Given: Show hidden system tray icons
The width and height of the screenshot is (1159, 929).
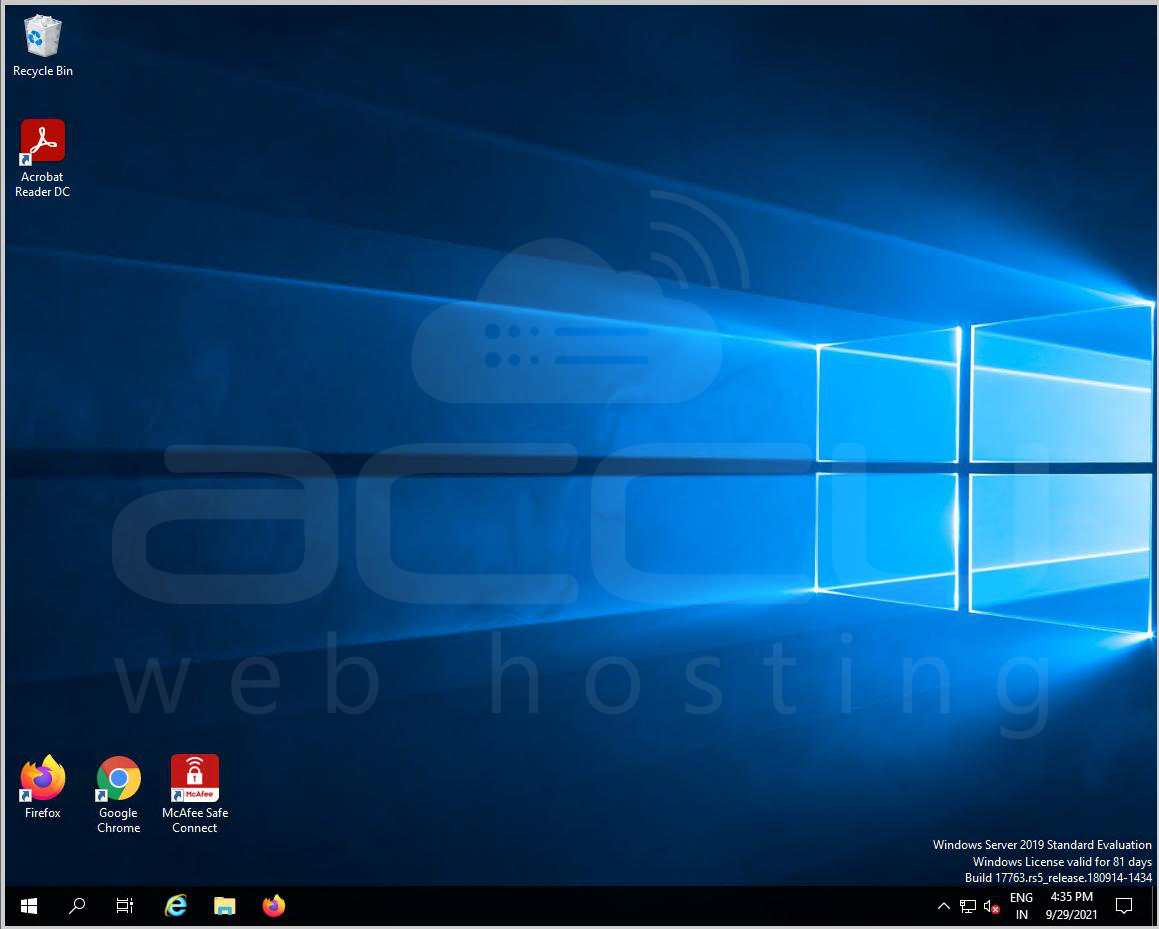Looking at the screenshot, I should (x=943, y=906).
